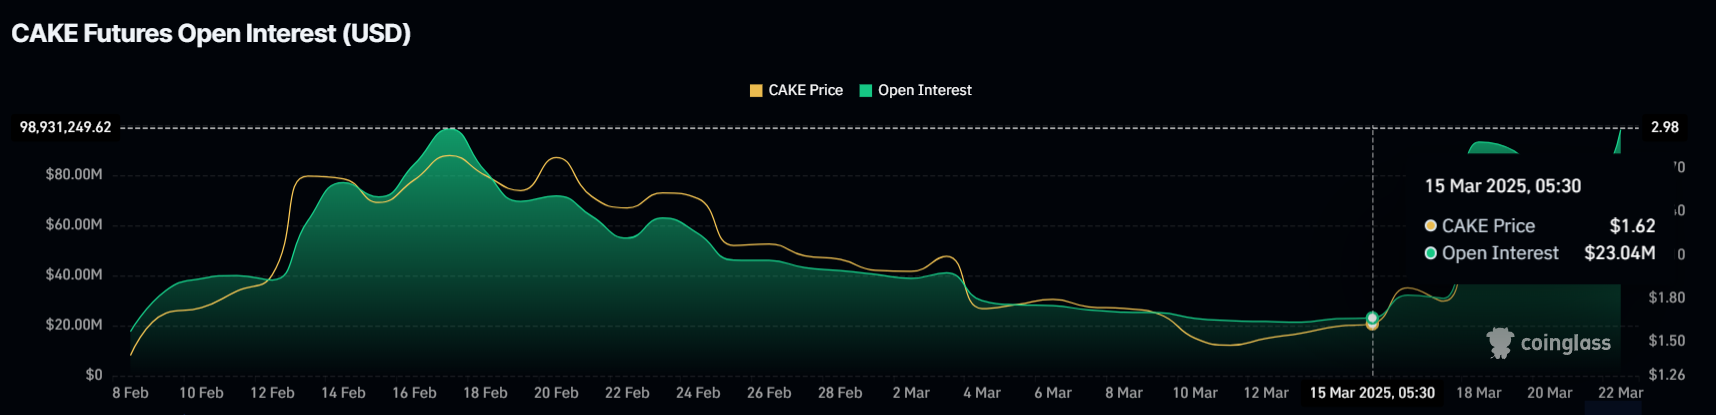Click the $80.00M y-axis label
The width and height of the screenshot is (1716, 415).
(74, 174)
